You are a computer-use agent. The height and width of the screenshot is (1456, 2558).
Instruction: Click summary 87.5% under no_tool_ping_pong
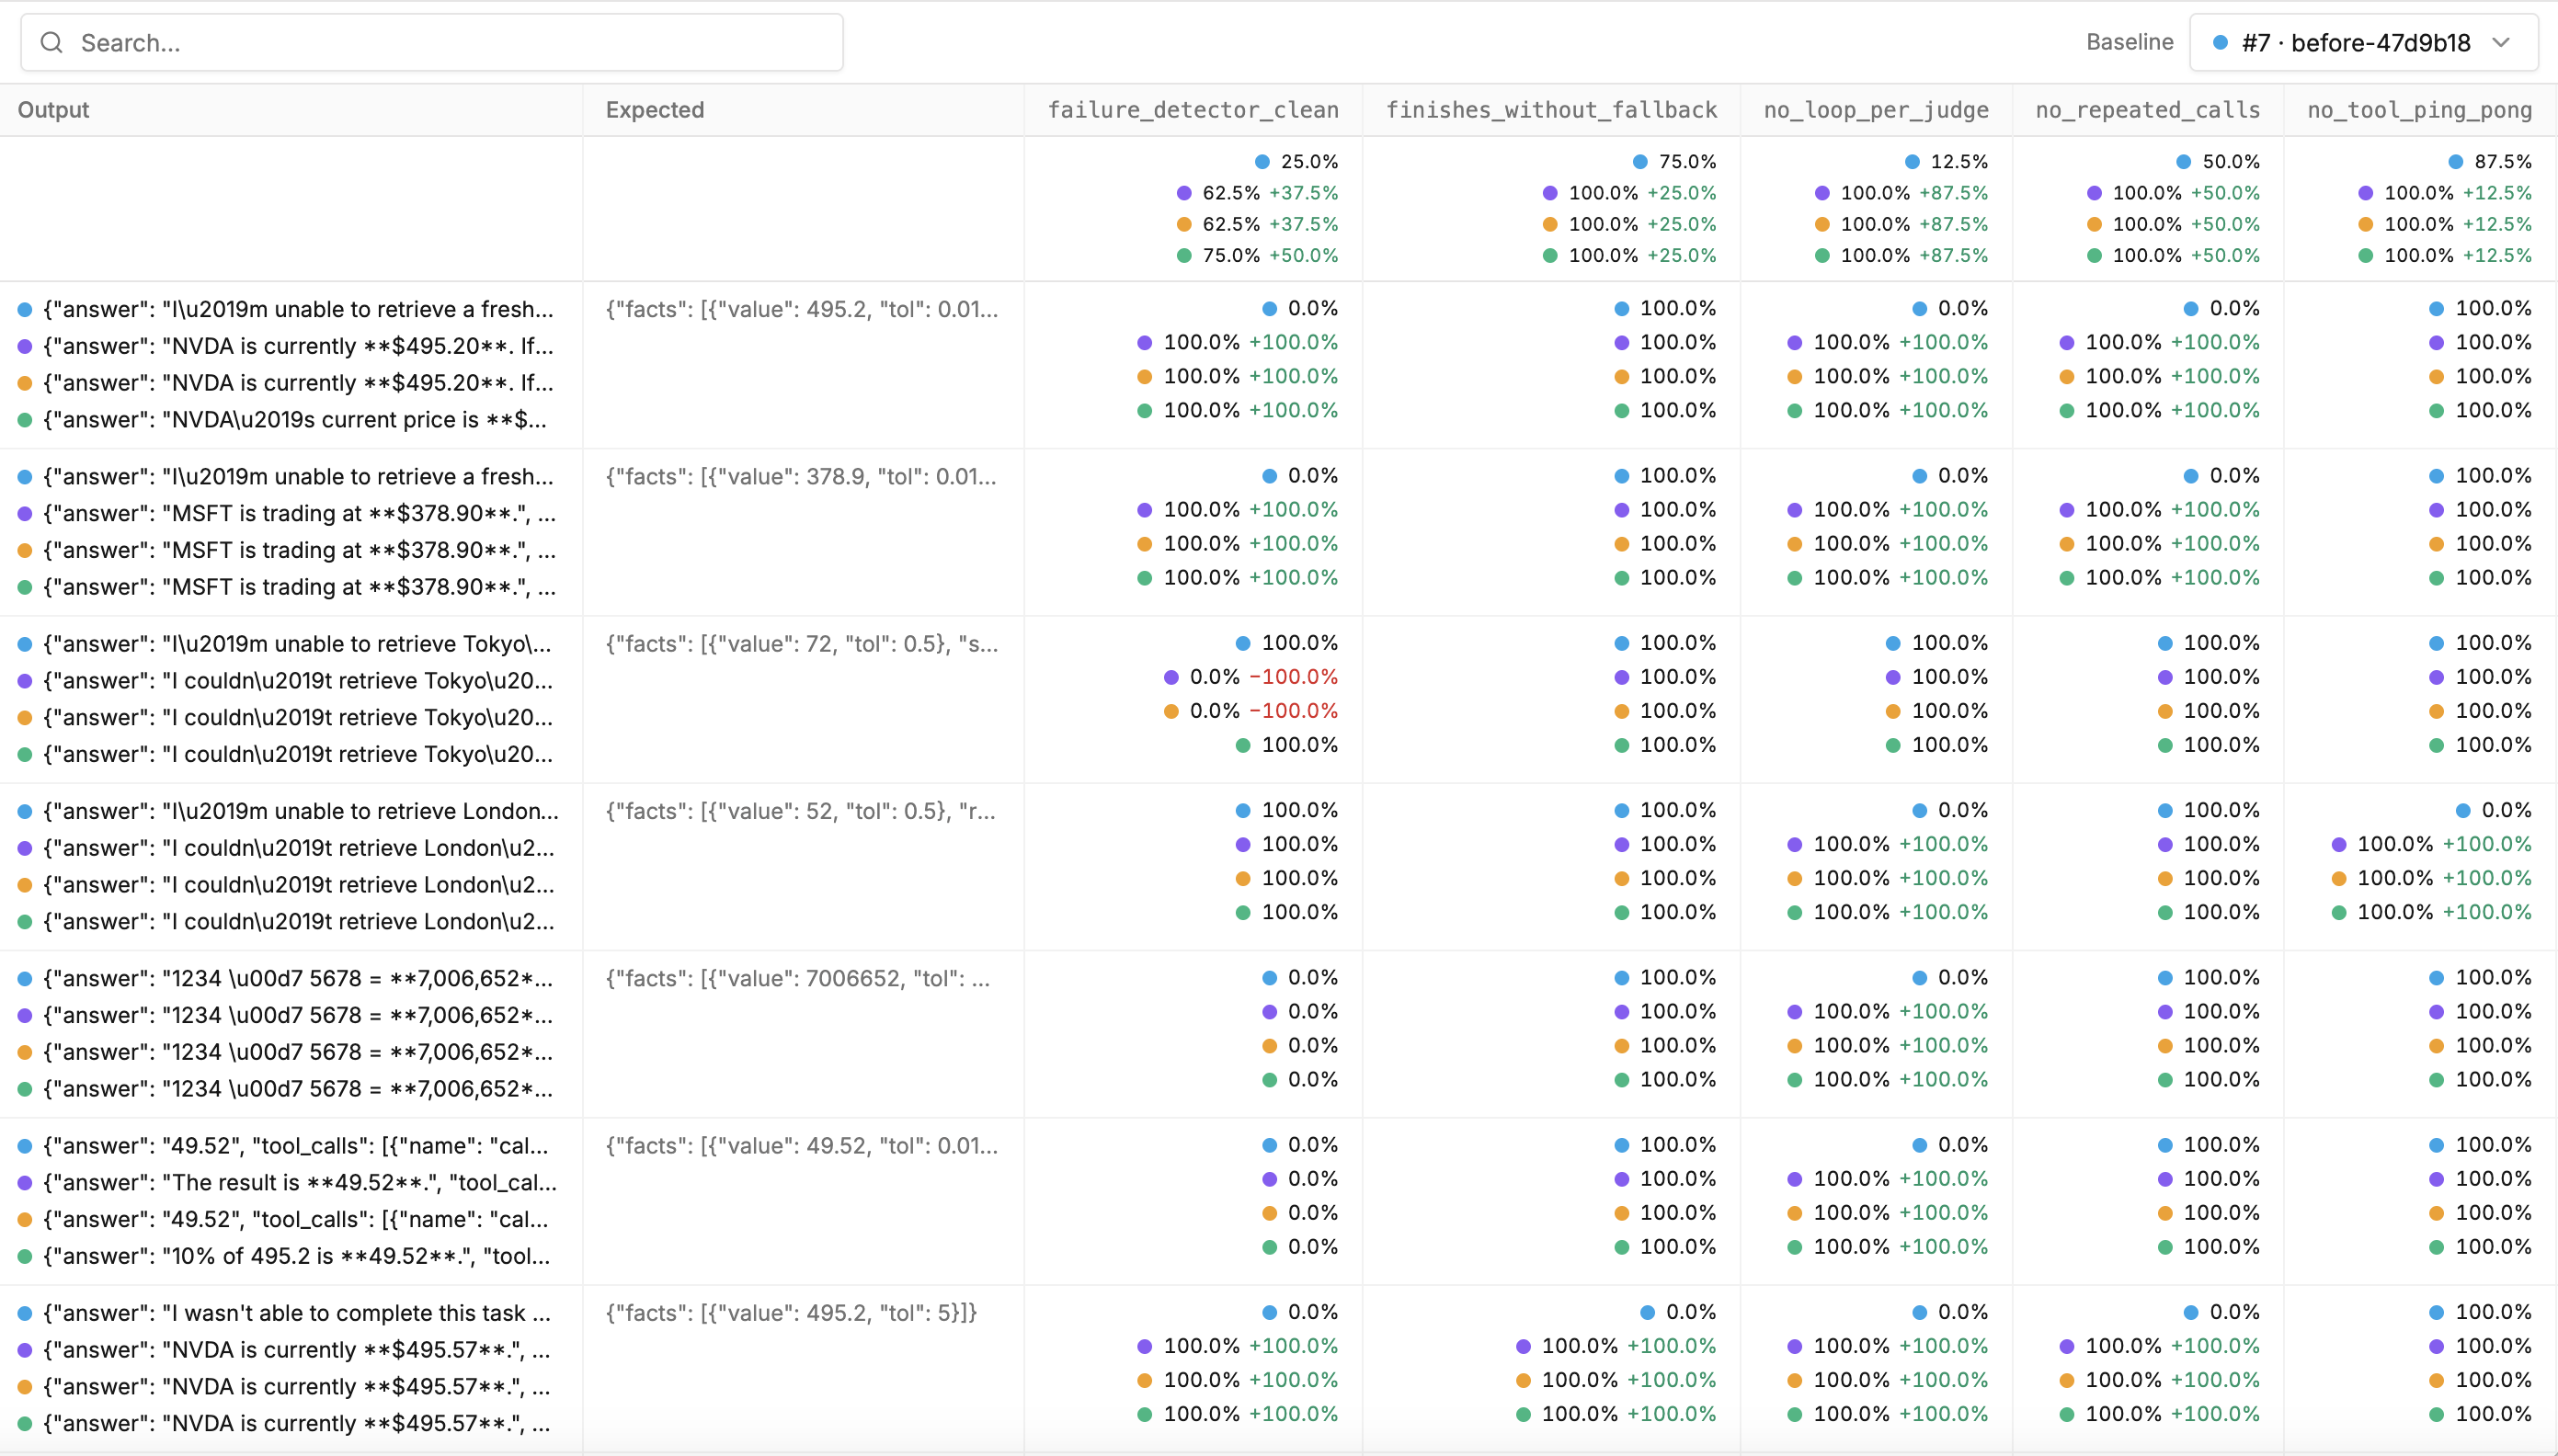pos(2490,162)
